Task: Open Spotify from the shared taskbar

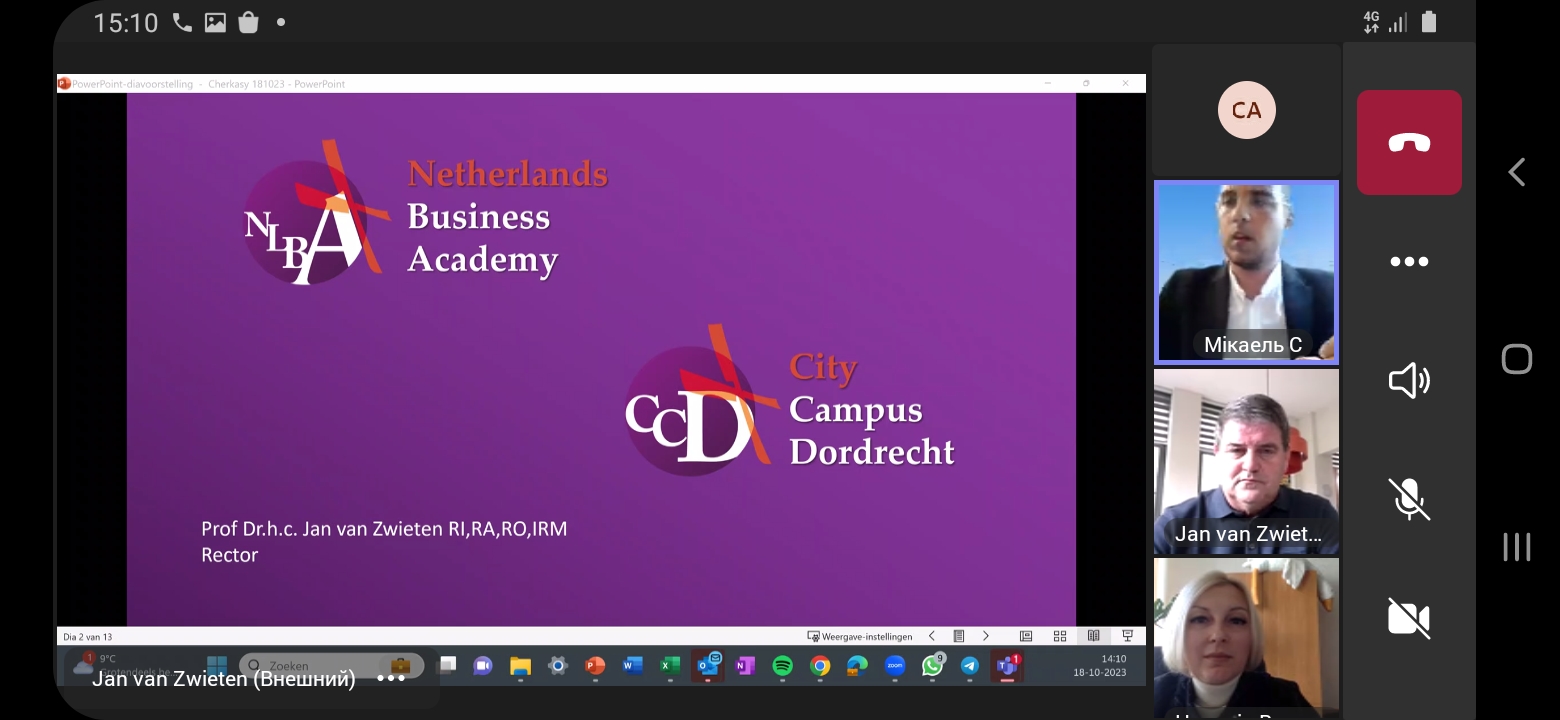Action: (783, 665)
